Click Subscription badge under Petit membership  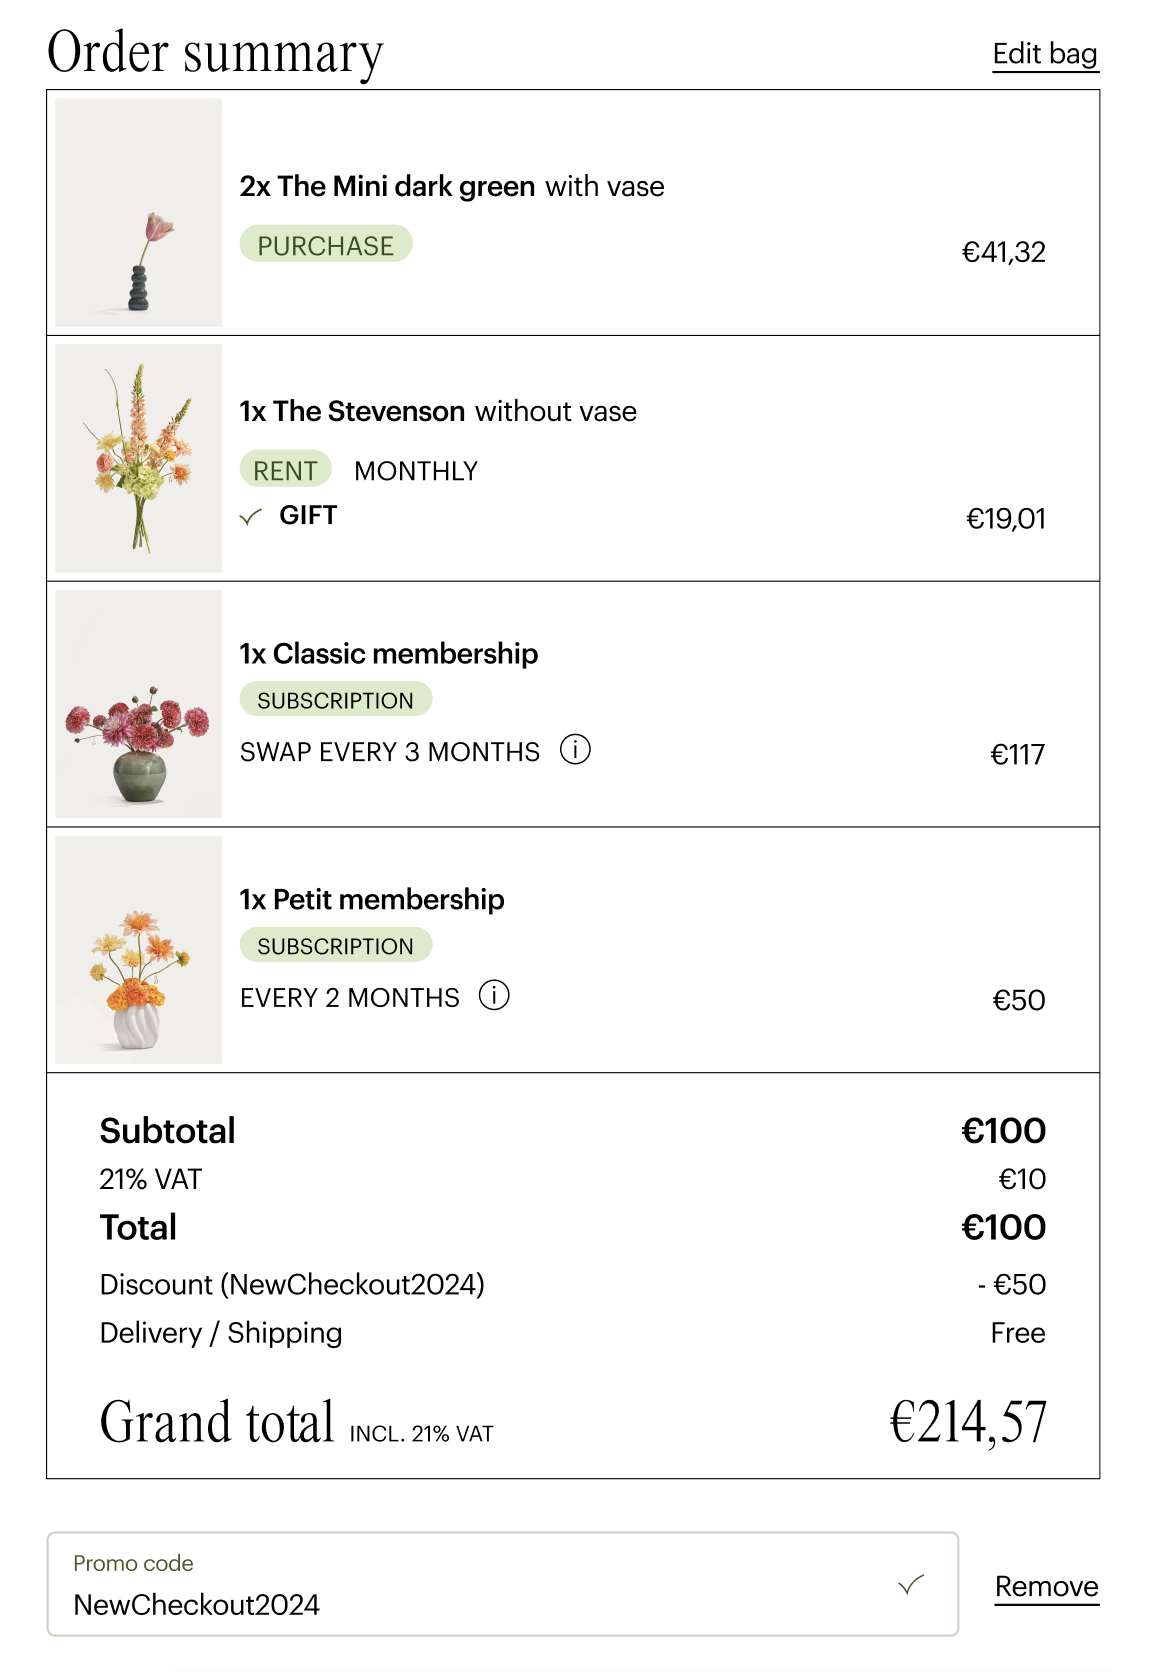click(335, 946)
